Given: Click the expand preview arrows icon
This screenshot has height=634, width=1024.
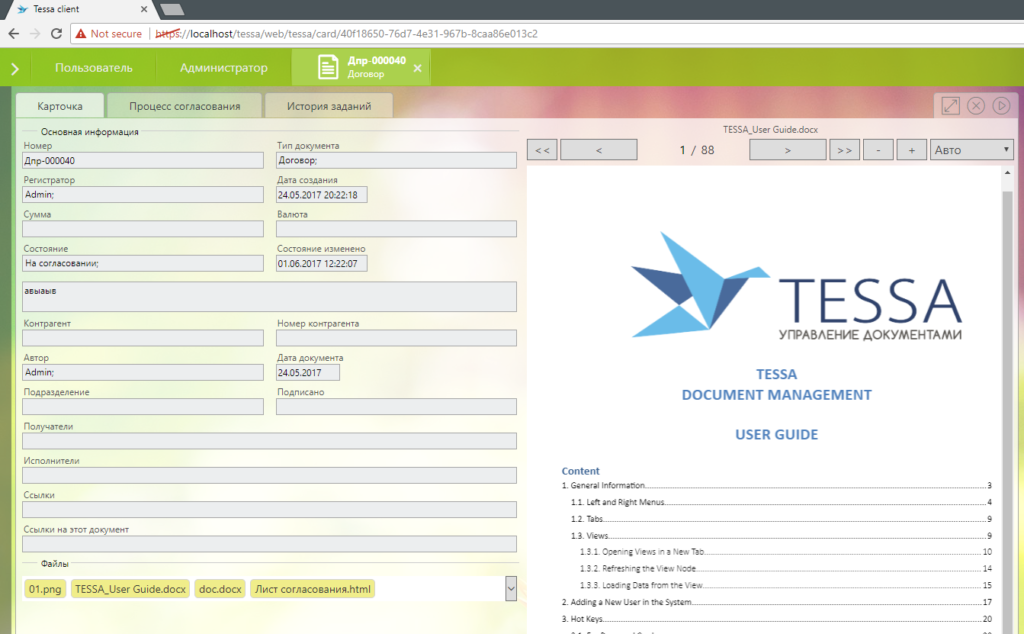Looking at the screenshot, I should (x=951, y=106).
